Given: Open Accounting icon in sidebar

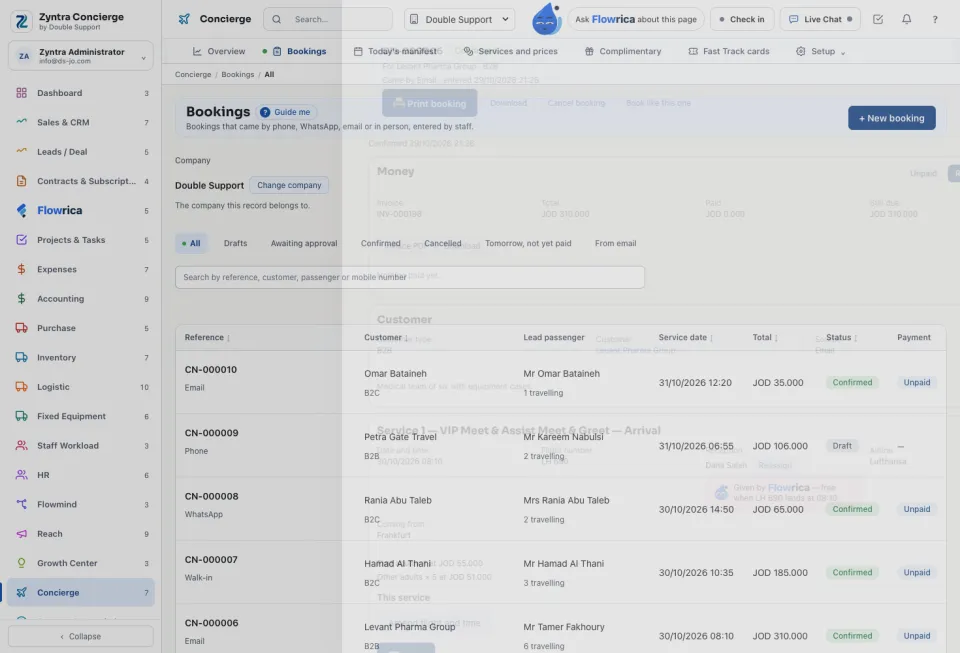Looking at the screenshot, I should pos(21,299).
